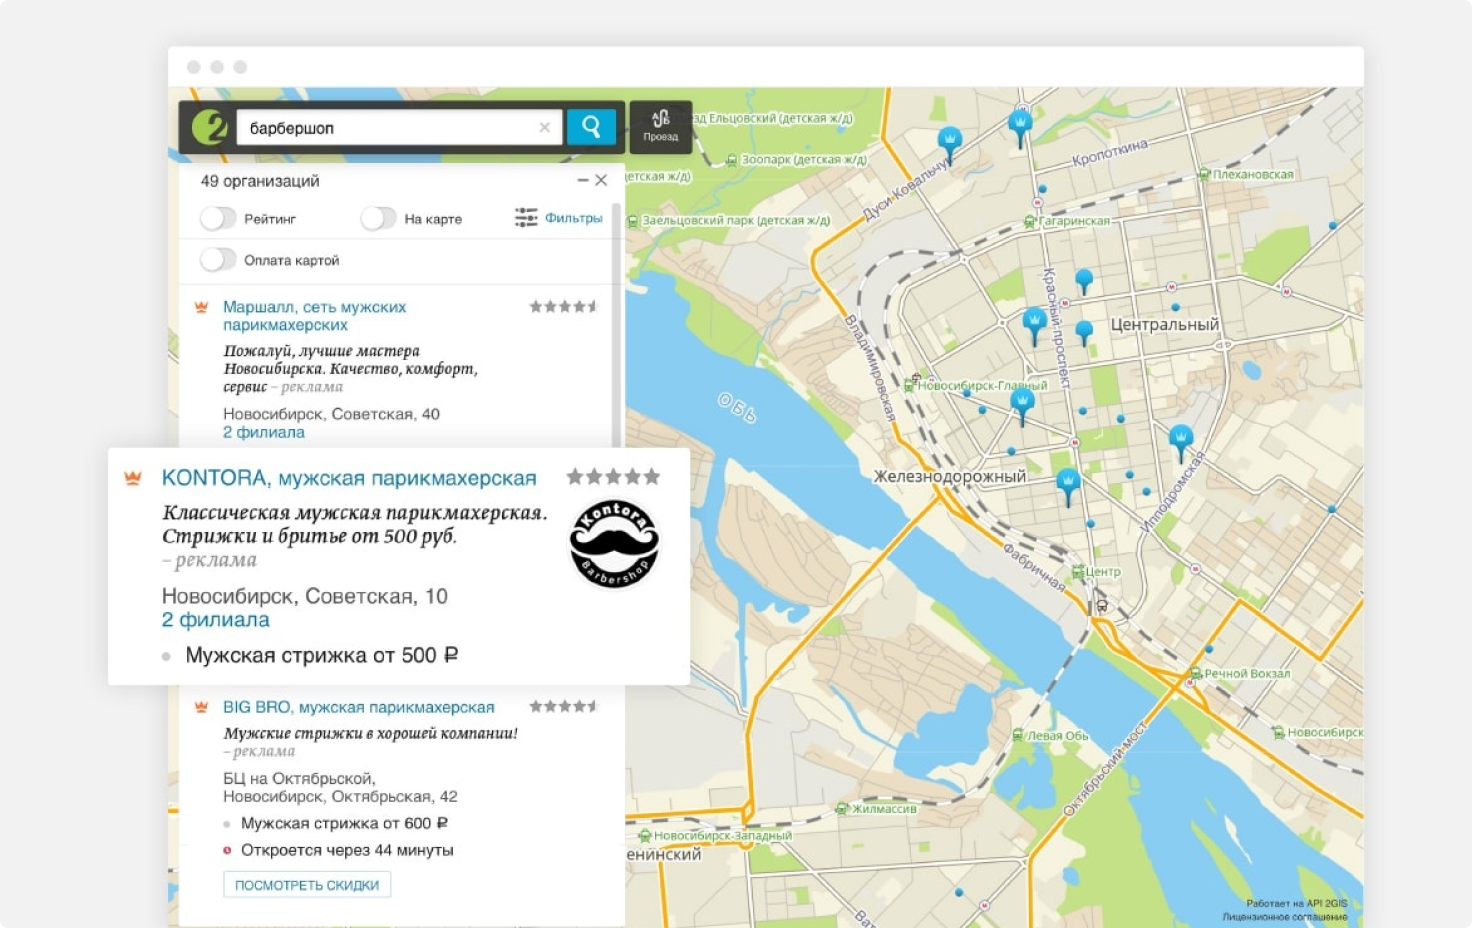Click the Мужская стрижка от 500 ₽ line
Image resolution: width=1472 pixels, height=928 pixels.
click(x=322, y=655)
